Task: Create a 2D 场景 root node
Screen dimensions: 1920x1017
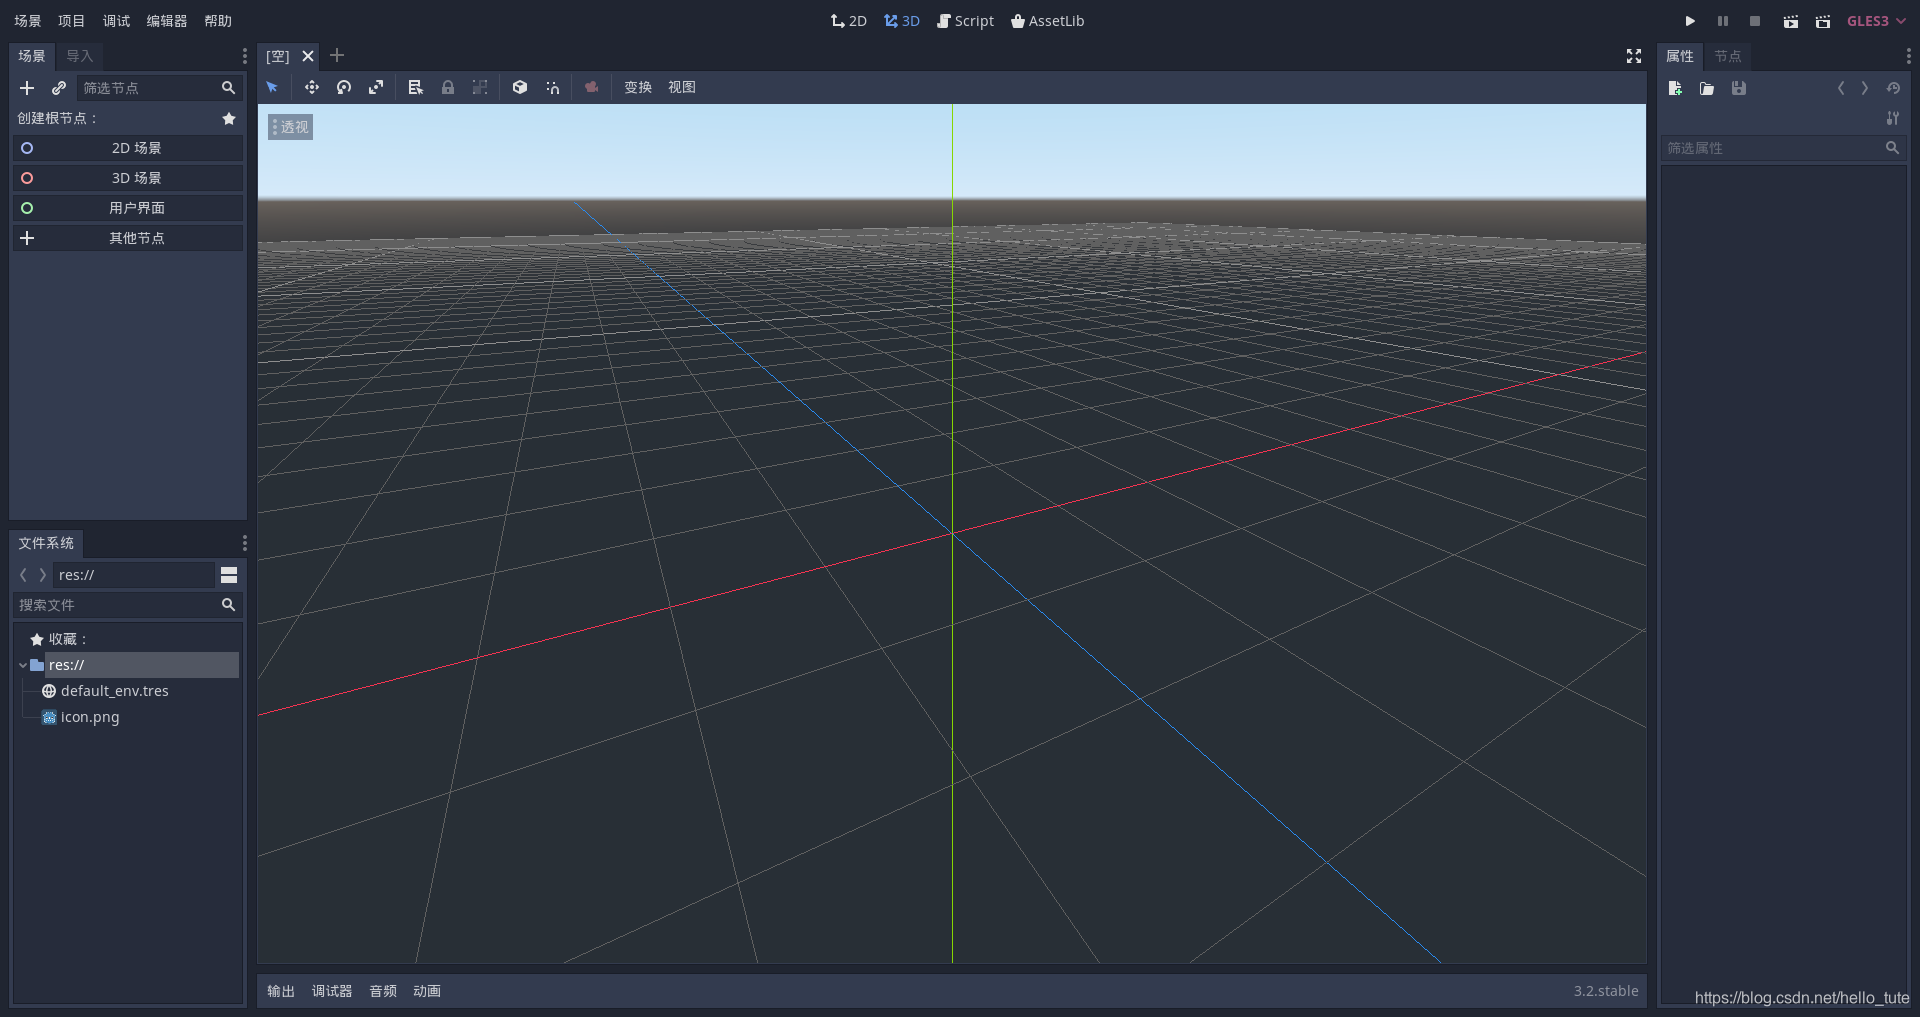Action: [x=128, y=148]
